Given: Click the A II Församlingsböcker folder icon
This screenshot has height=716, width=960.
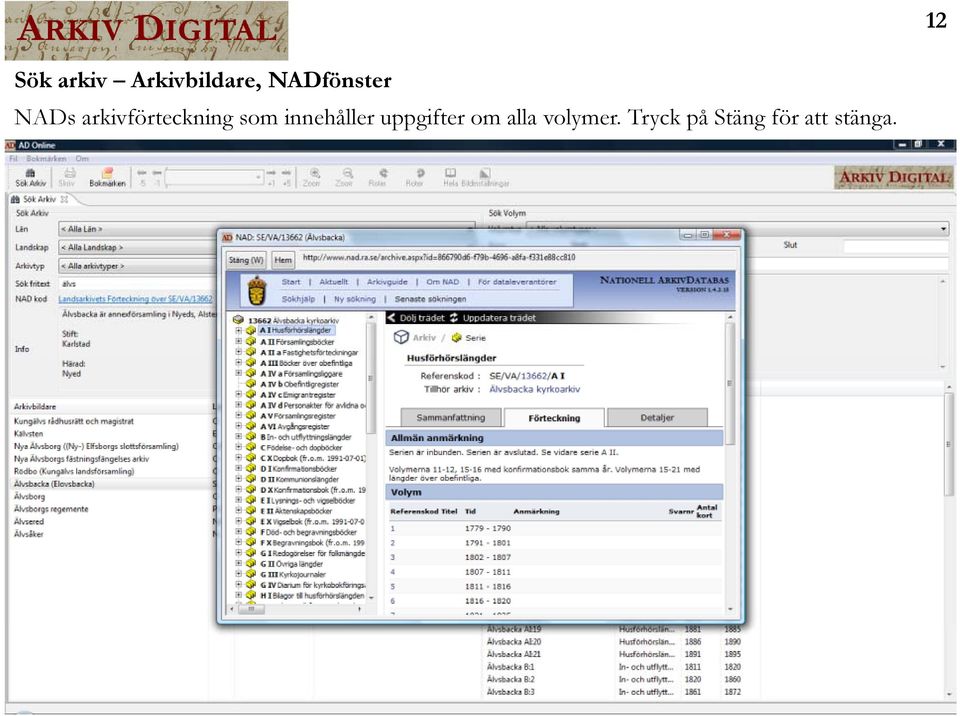Looking at the screenshot, I should [x=251, y=341].
